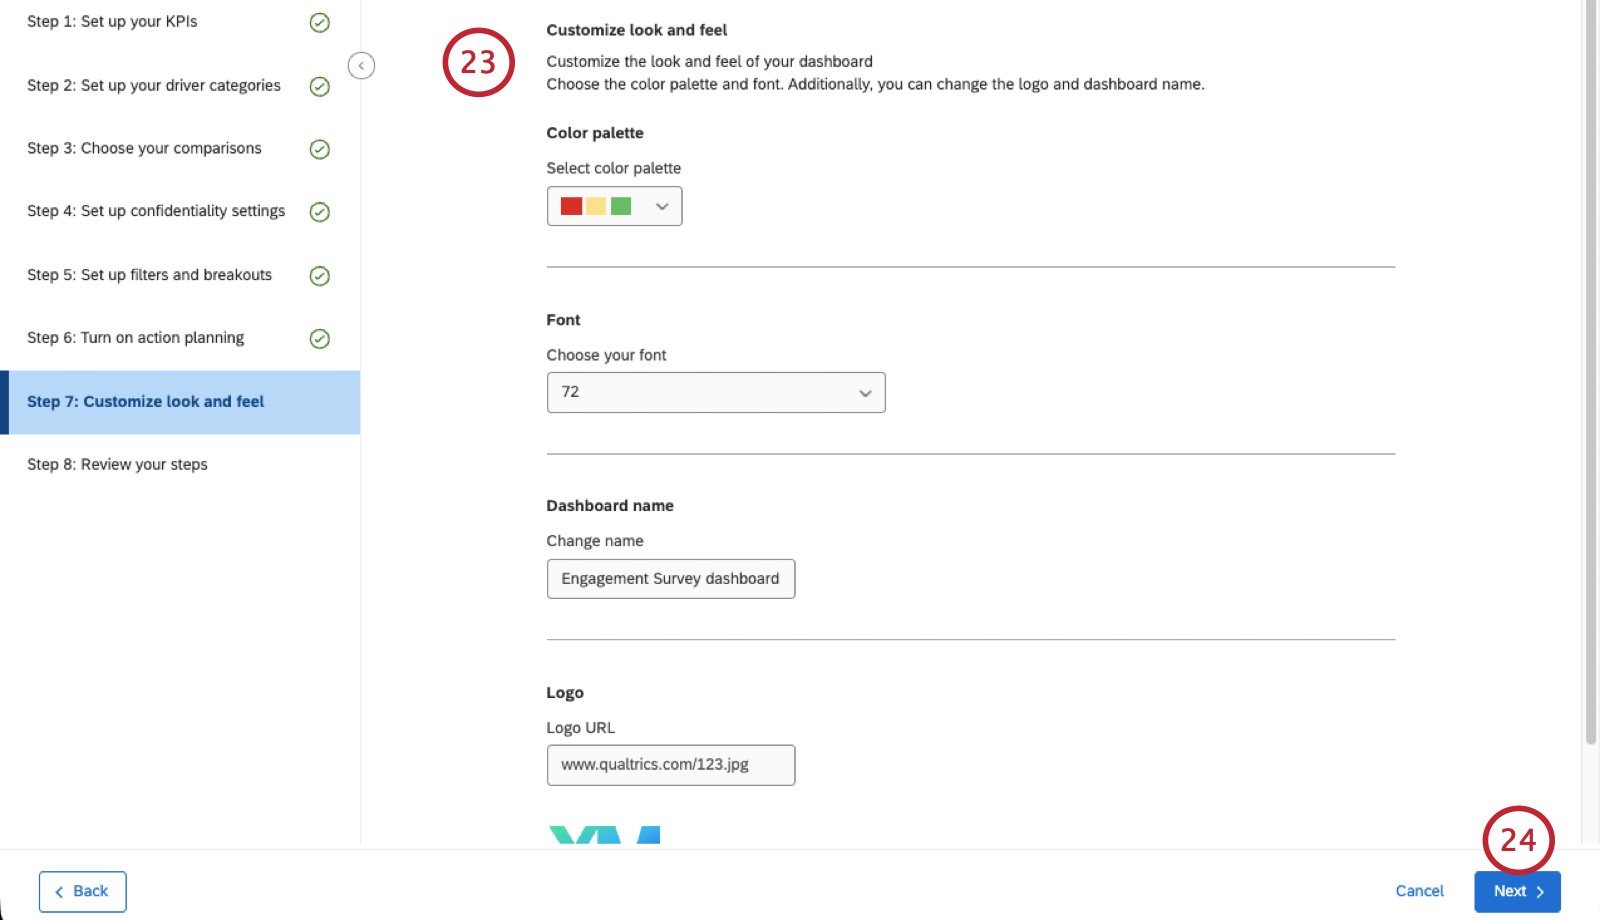This screenshot has height=920, width=1600.
Task: Click Step 5 completed checkmark icon
Action: (x=320, y=276)
